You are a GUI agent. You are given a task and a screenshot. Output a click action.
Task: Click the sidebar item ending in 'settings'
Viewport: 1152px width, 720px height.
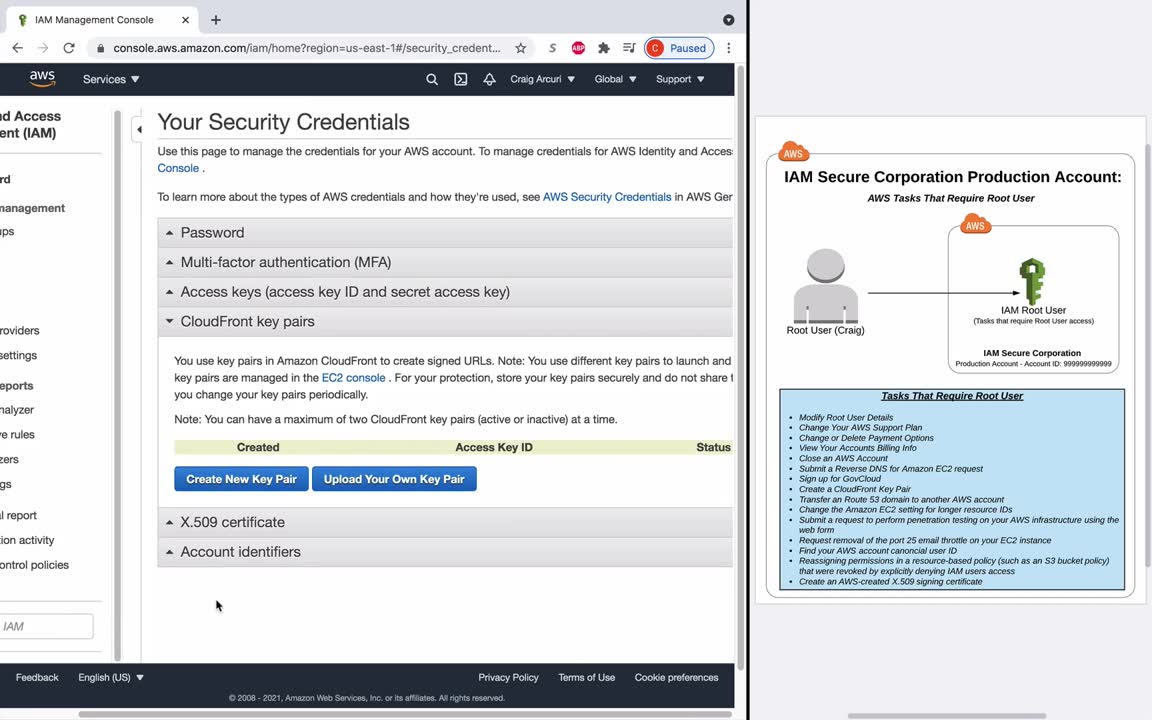[x=18, y=356]
